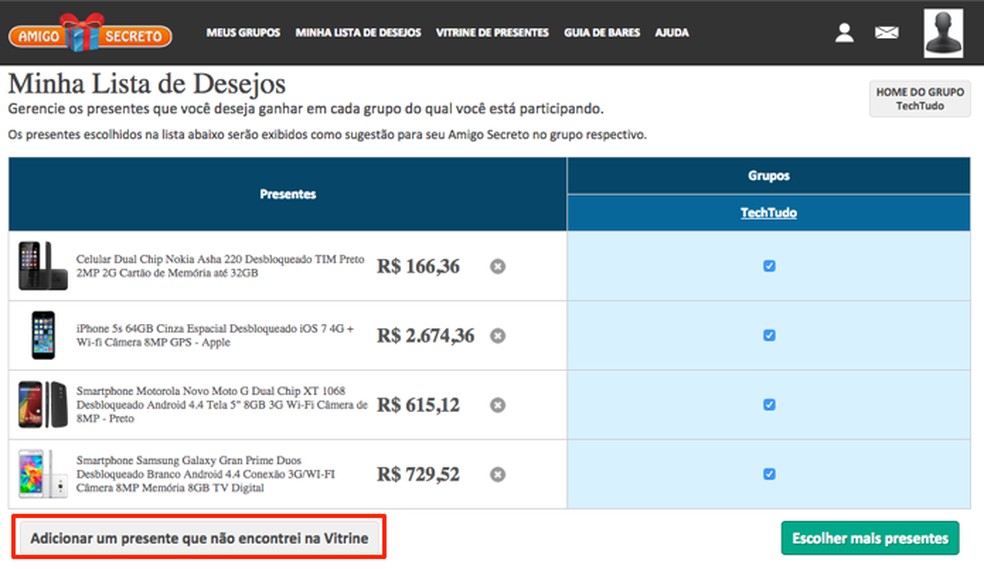
Task: Click the Nokia Asha 220 thumbnail
Action: [x=43, y=266]
